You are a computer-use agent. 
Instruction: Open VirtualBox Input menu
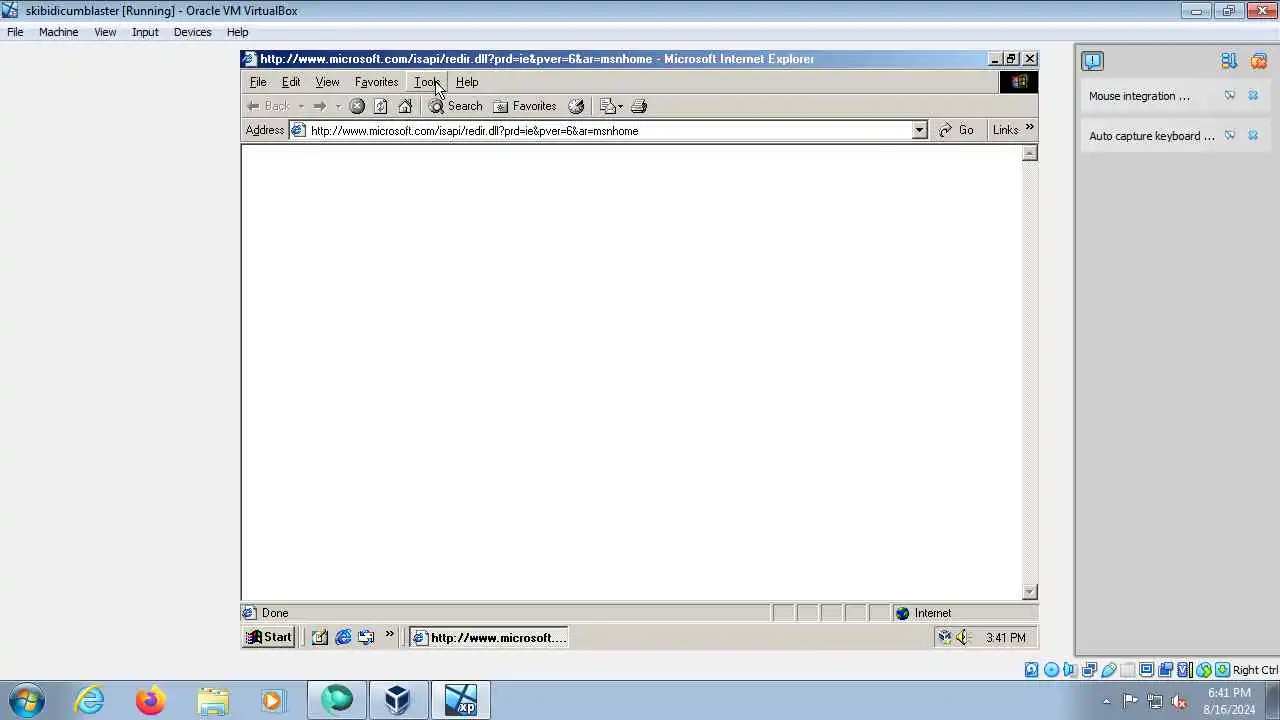[x=145, y=32]
